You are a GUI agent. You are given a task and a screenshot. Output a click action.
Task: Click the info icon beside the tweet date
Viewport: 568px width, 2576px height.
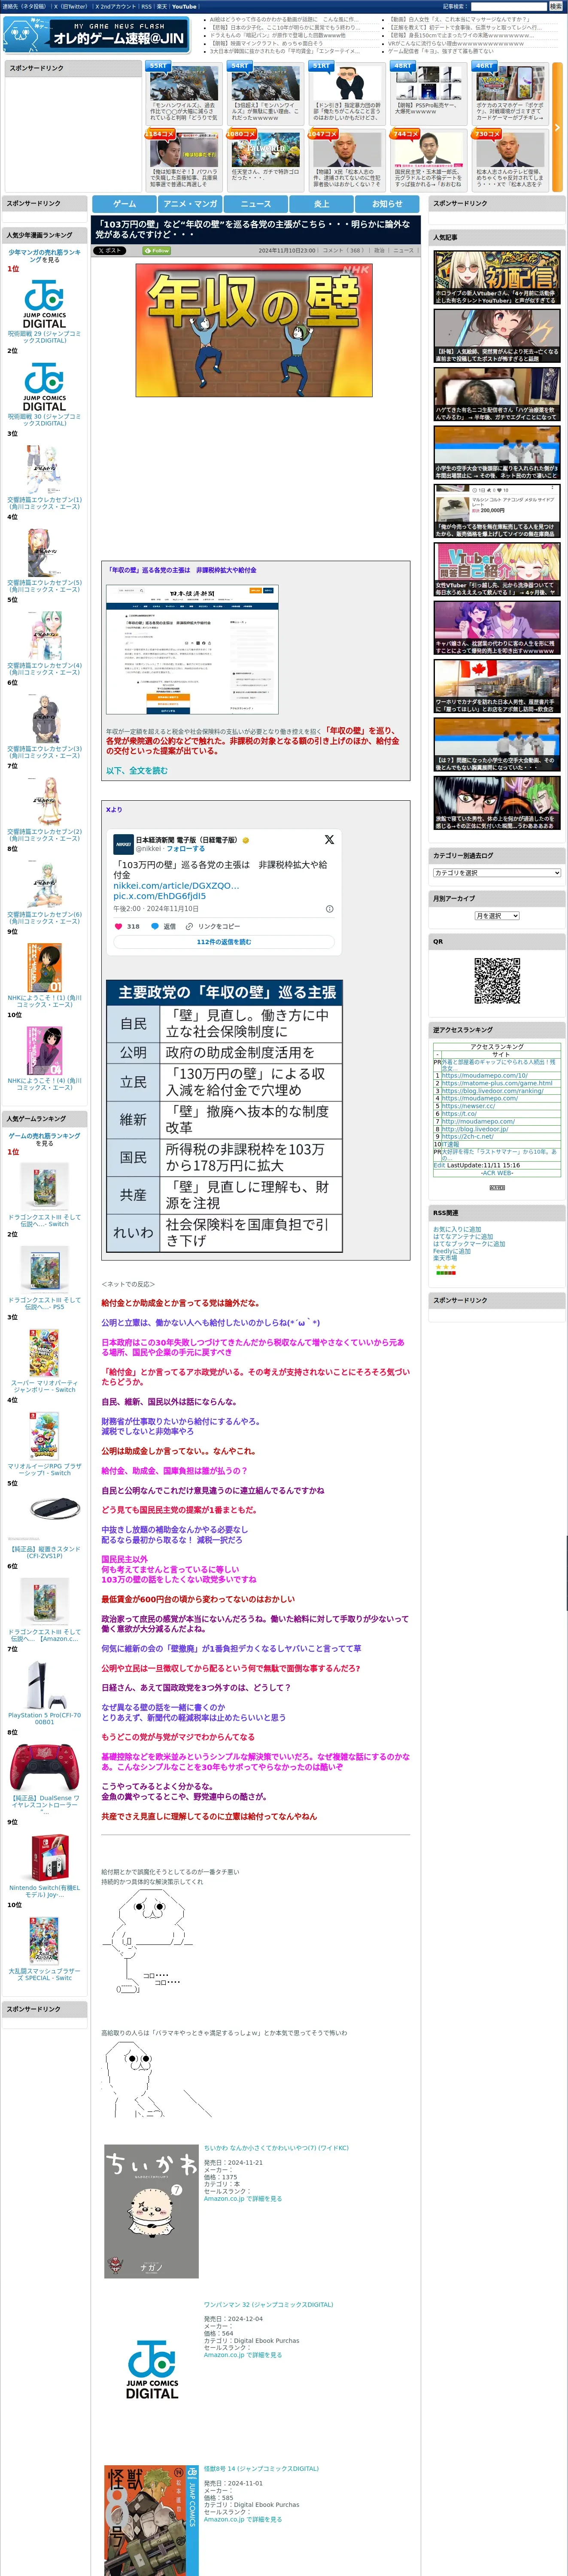(330, 909)
